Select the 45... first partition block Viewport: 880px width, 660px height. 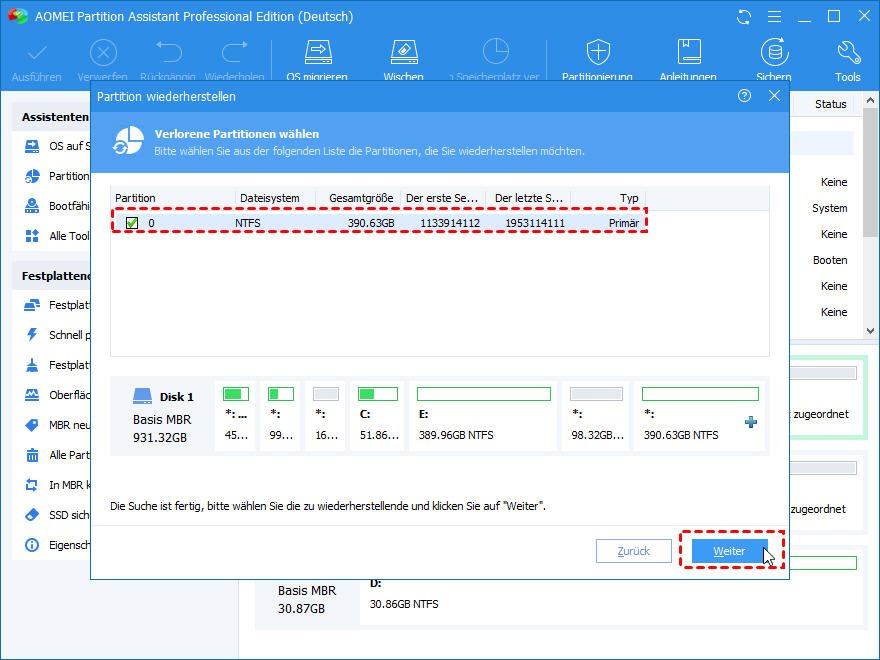[236, 415]
